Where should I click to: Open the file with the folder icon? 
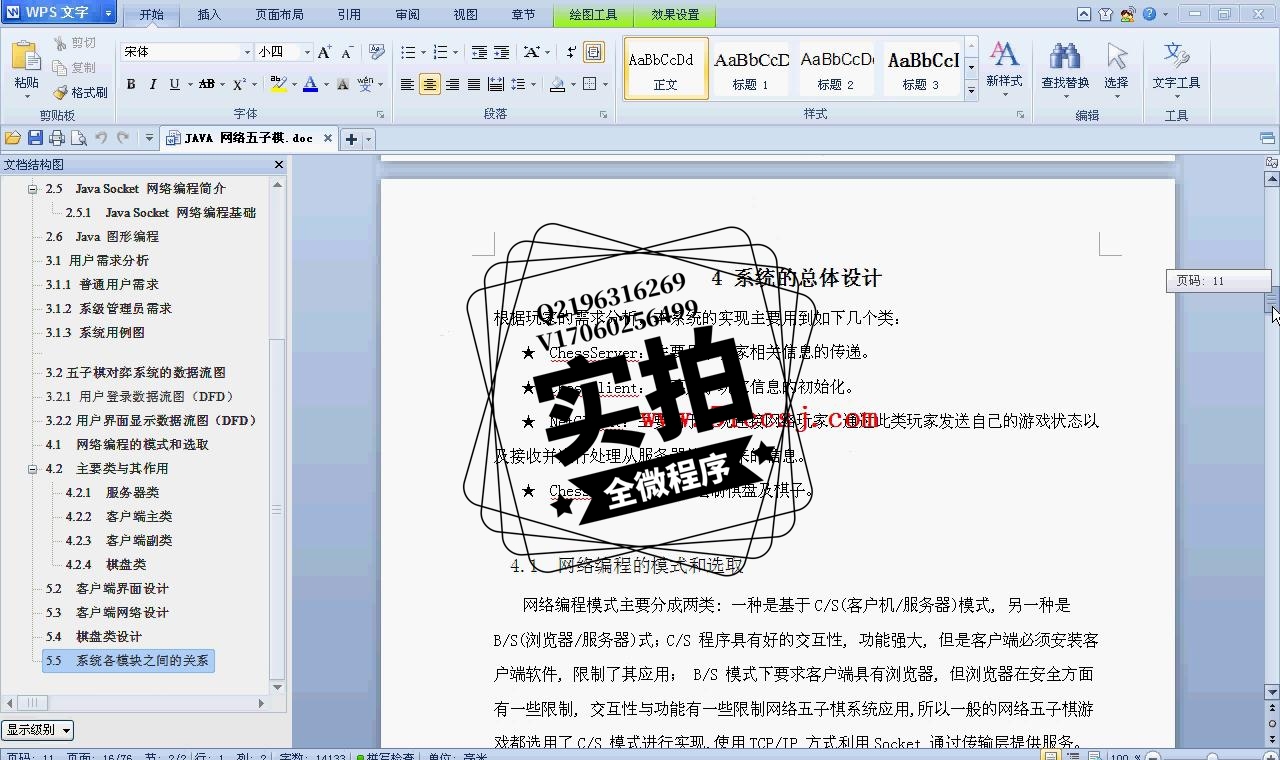(13, 138)
